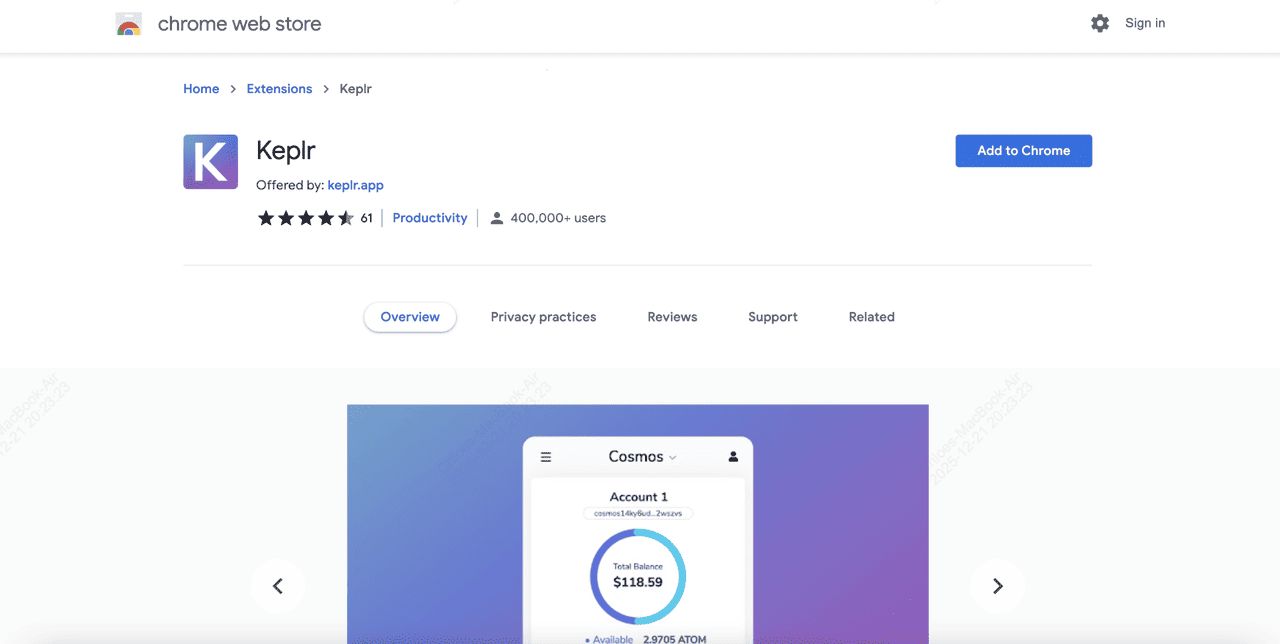Open the Chrome Web Store settings gear
The image size is (1280, 644).
[x=1100, y=22]
